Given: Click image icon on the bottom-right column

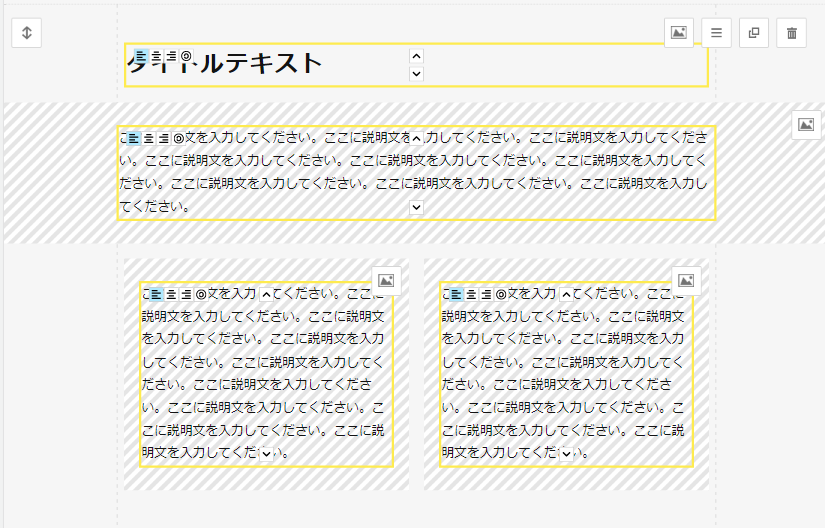Looking at the screenshot, I should (686, 281).
